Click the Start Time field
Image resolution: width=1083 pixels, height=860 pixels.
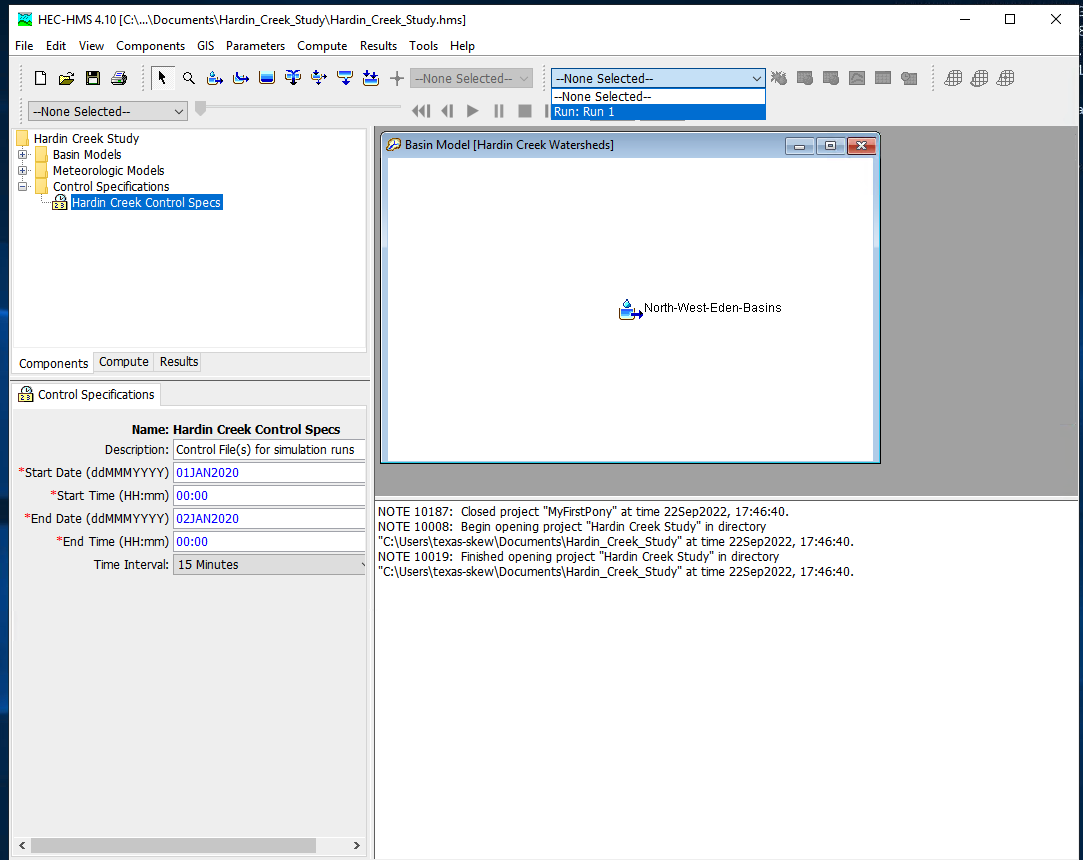point(269,495)
